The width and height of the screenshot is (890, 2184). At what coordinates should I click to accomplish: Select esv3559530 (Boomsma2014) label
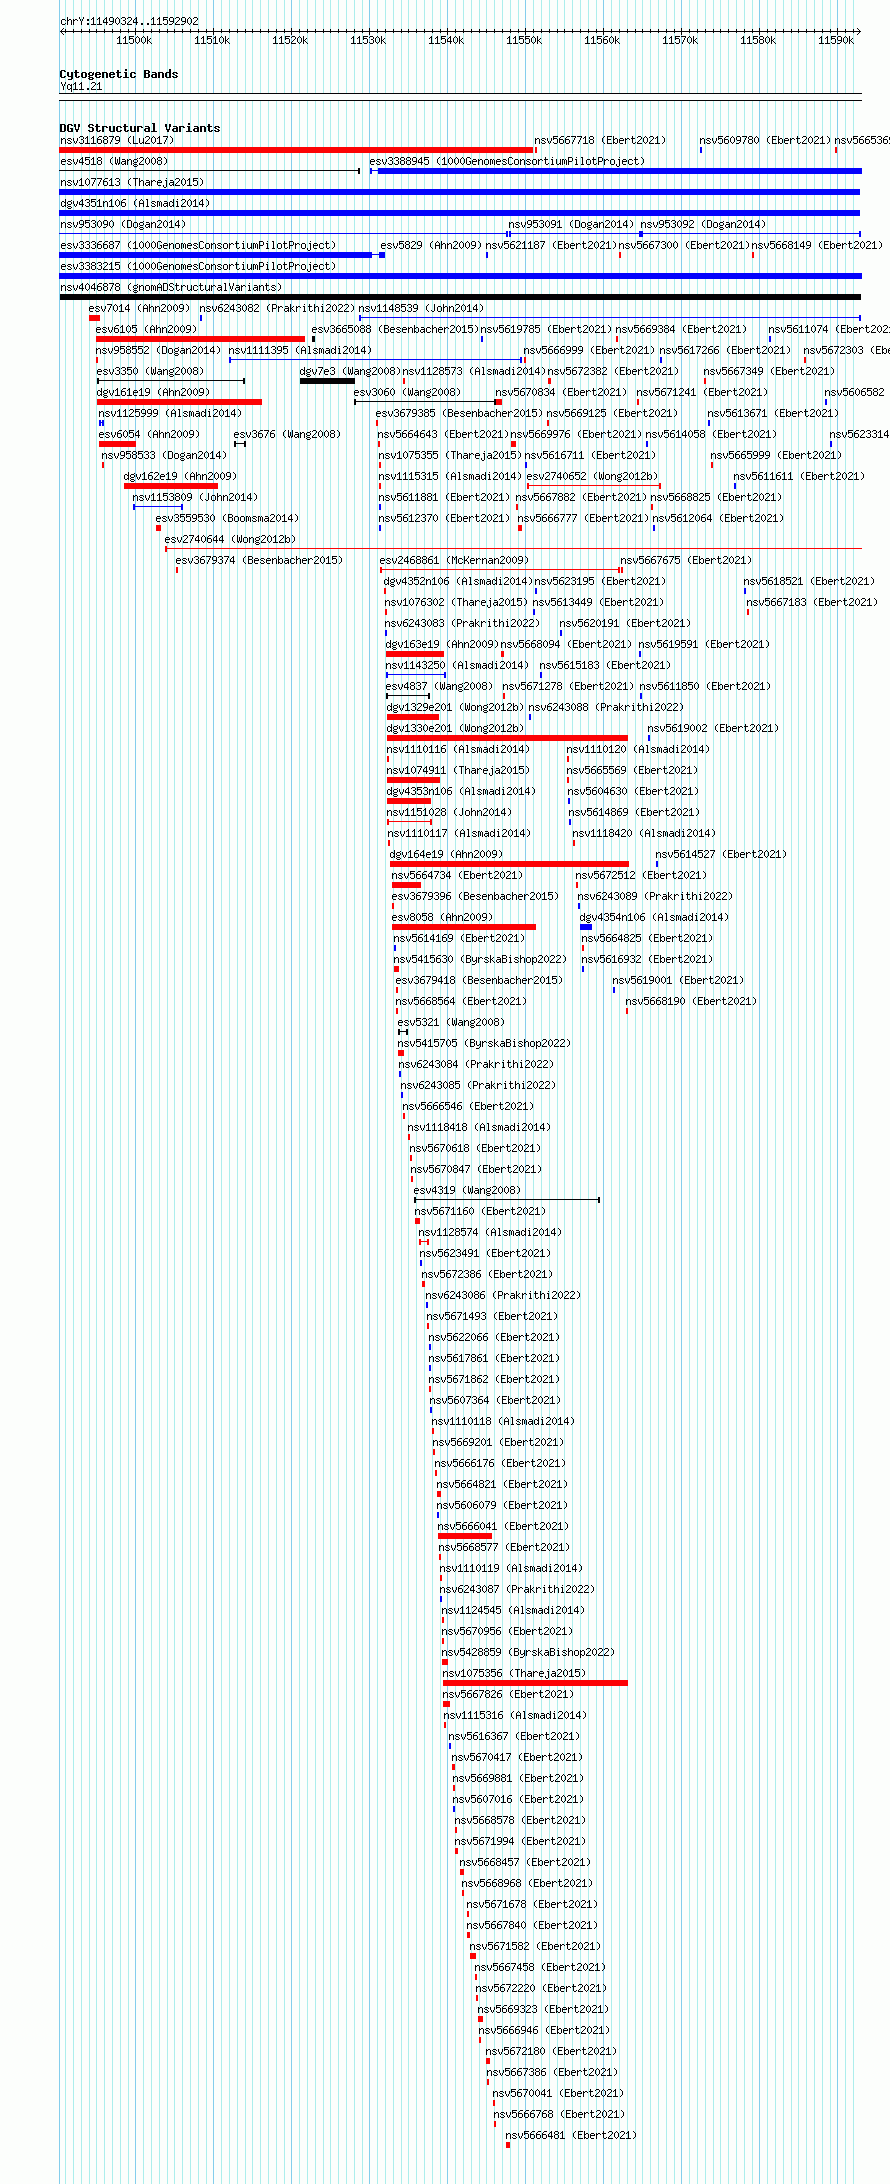click(x=227, y=518)
